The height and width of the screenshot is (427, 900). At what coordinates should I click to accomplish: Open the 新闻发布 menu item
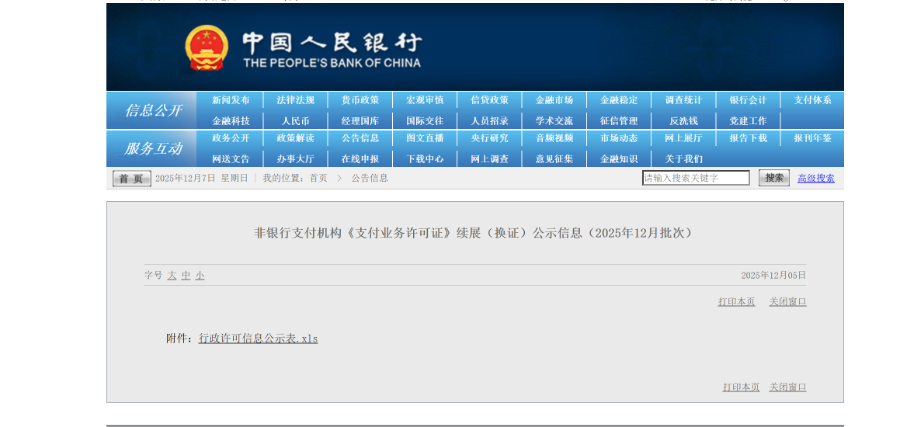click(231, 100)
